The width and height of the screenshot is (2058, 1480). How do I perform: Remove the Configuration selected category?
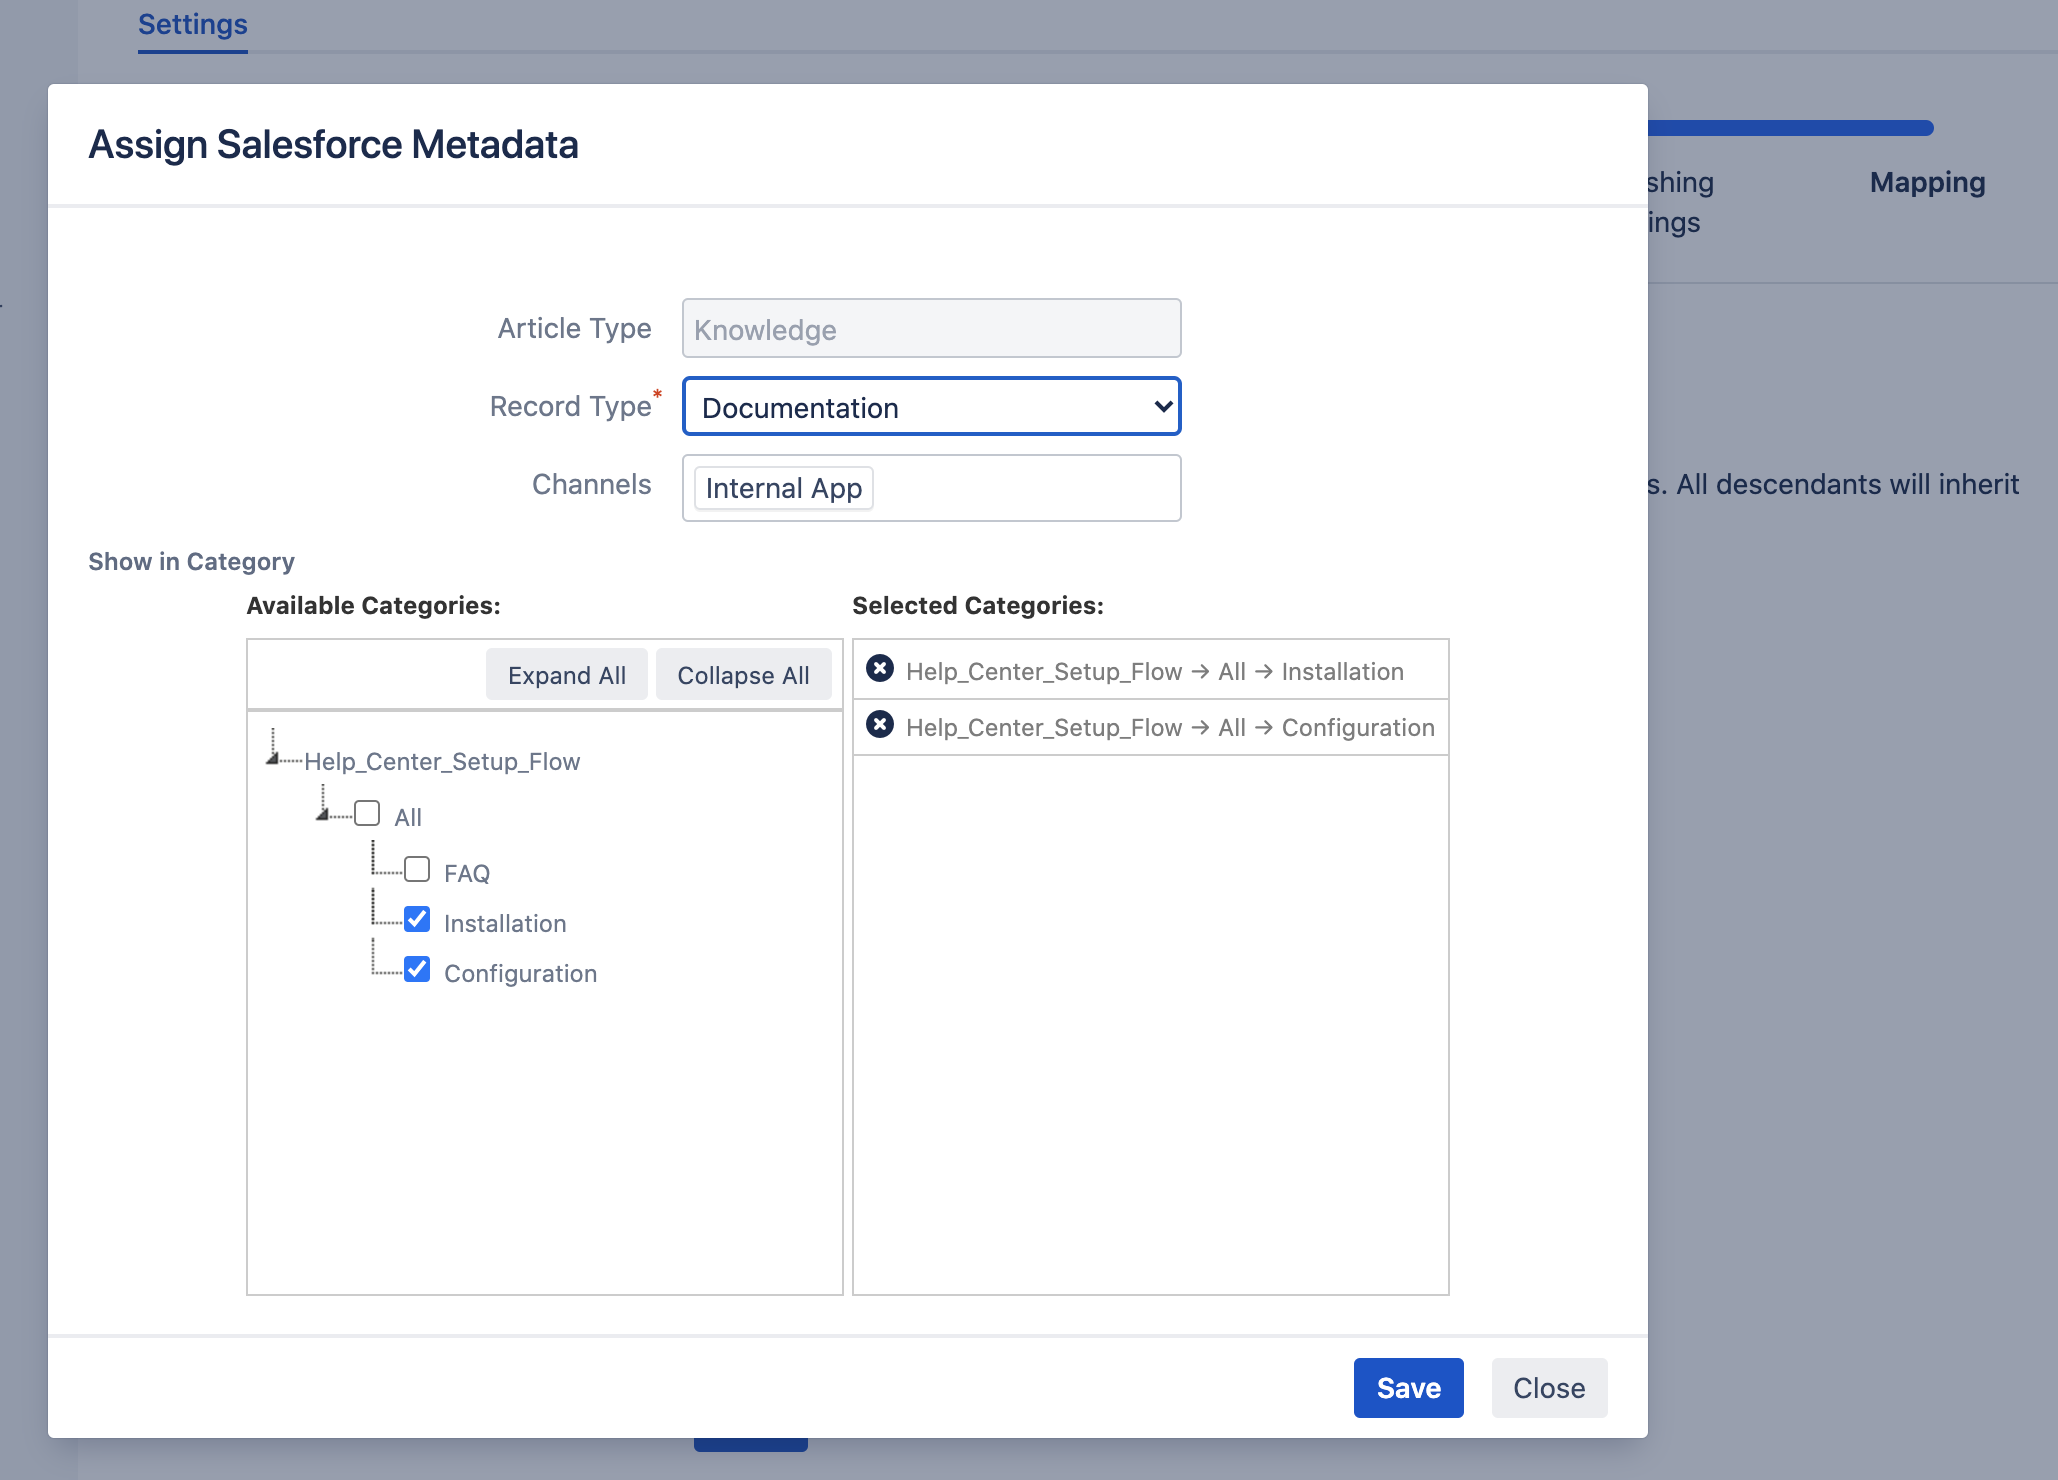click(880, 725)
